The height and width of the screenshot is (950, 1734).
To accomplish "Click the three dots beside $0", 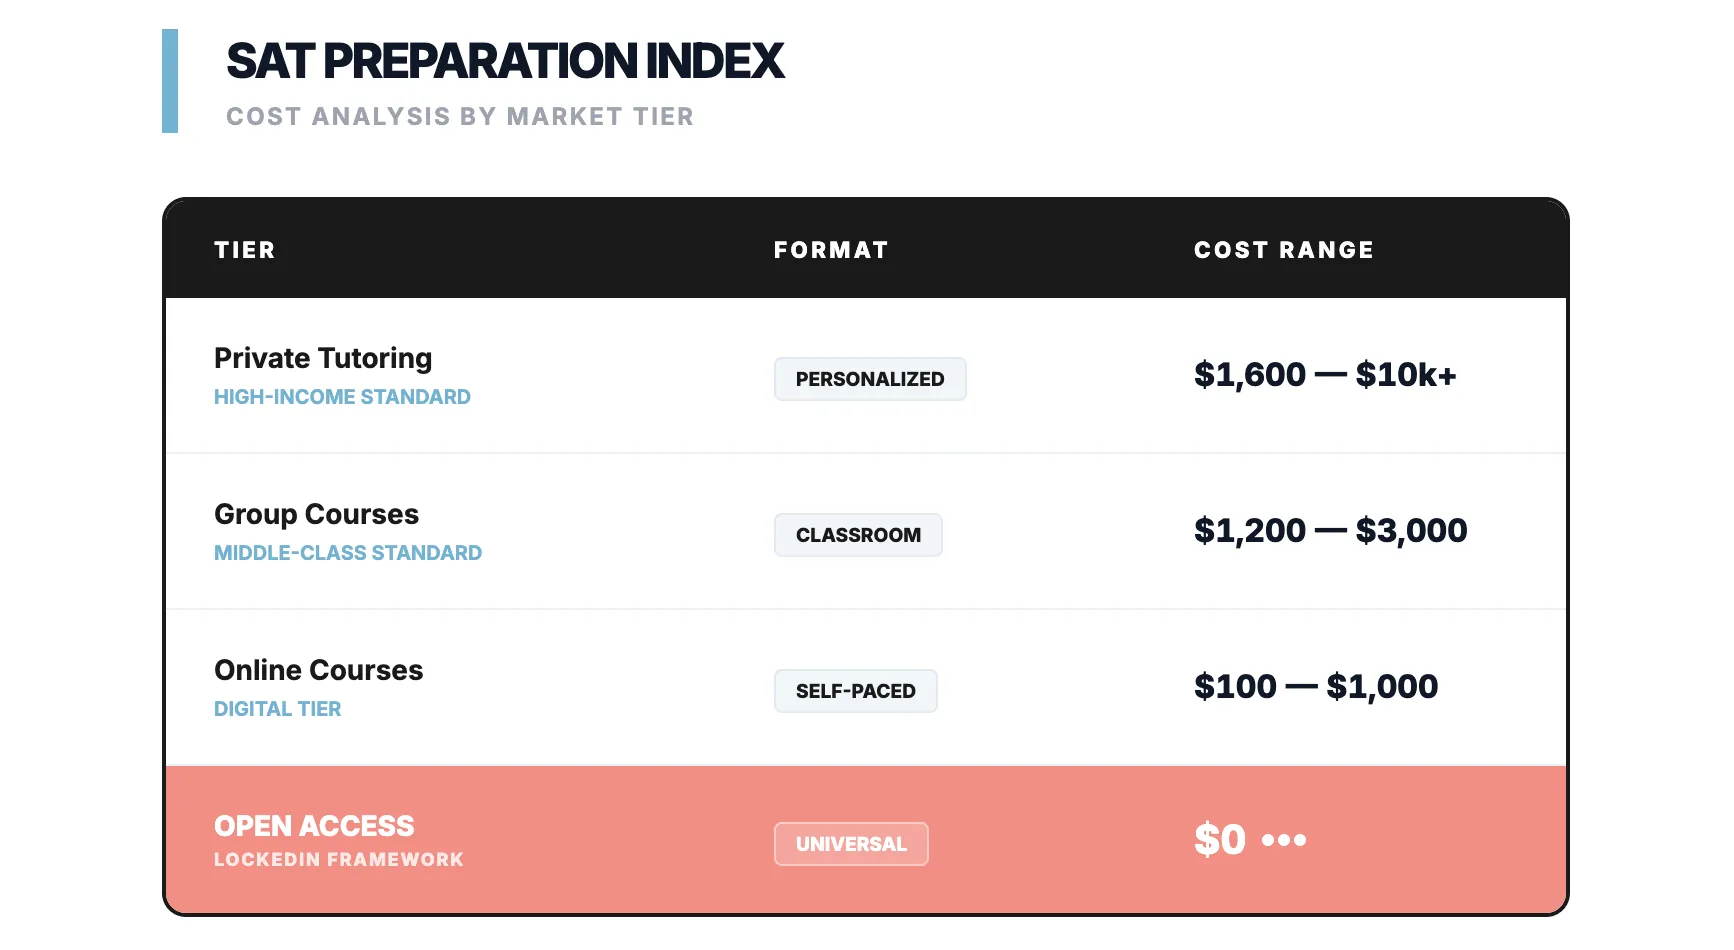I will pos(1284,840).
